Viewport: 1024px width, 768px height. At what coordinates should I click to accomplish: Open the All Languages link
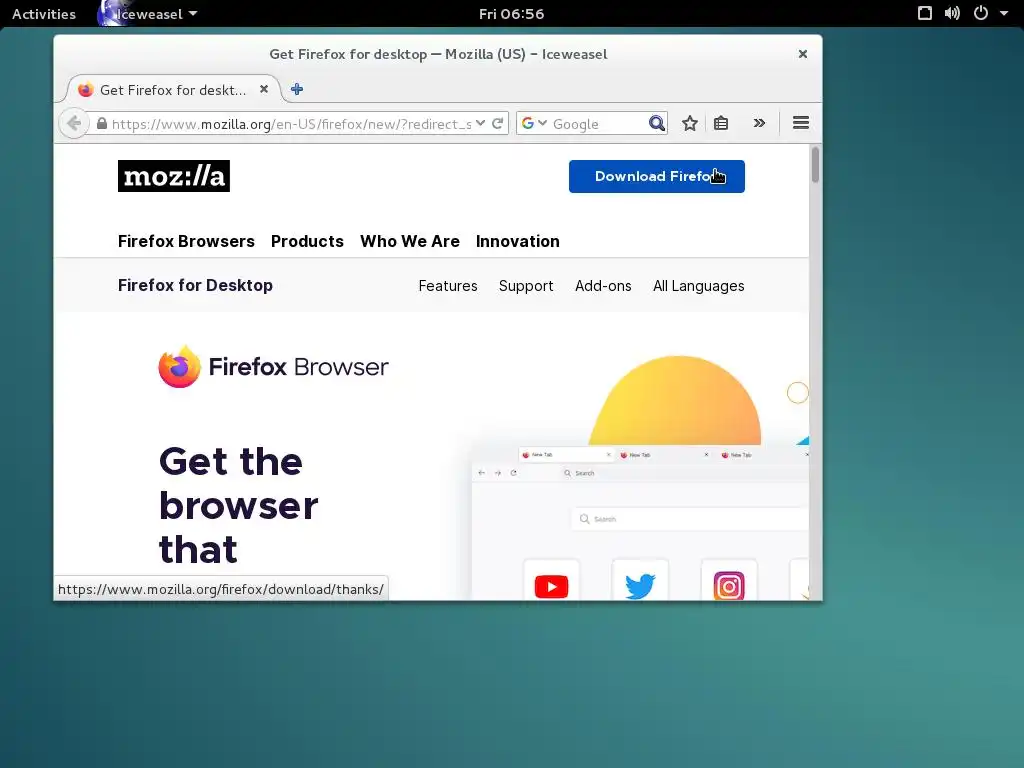698,286
